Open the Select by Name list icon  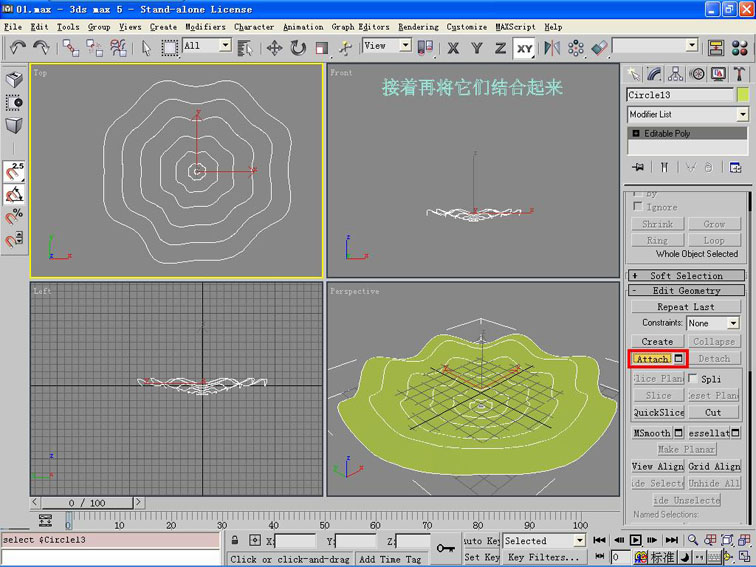[245, 48]
